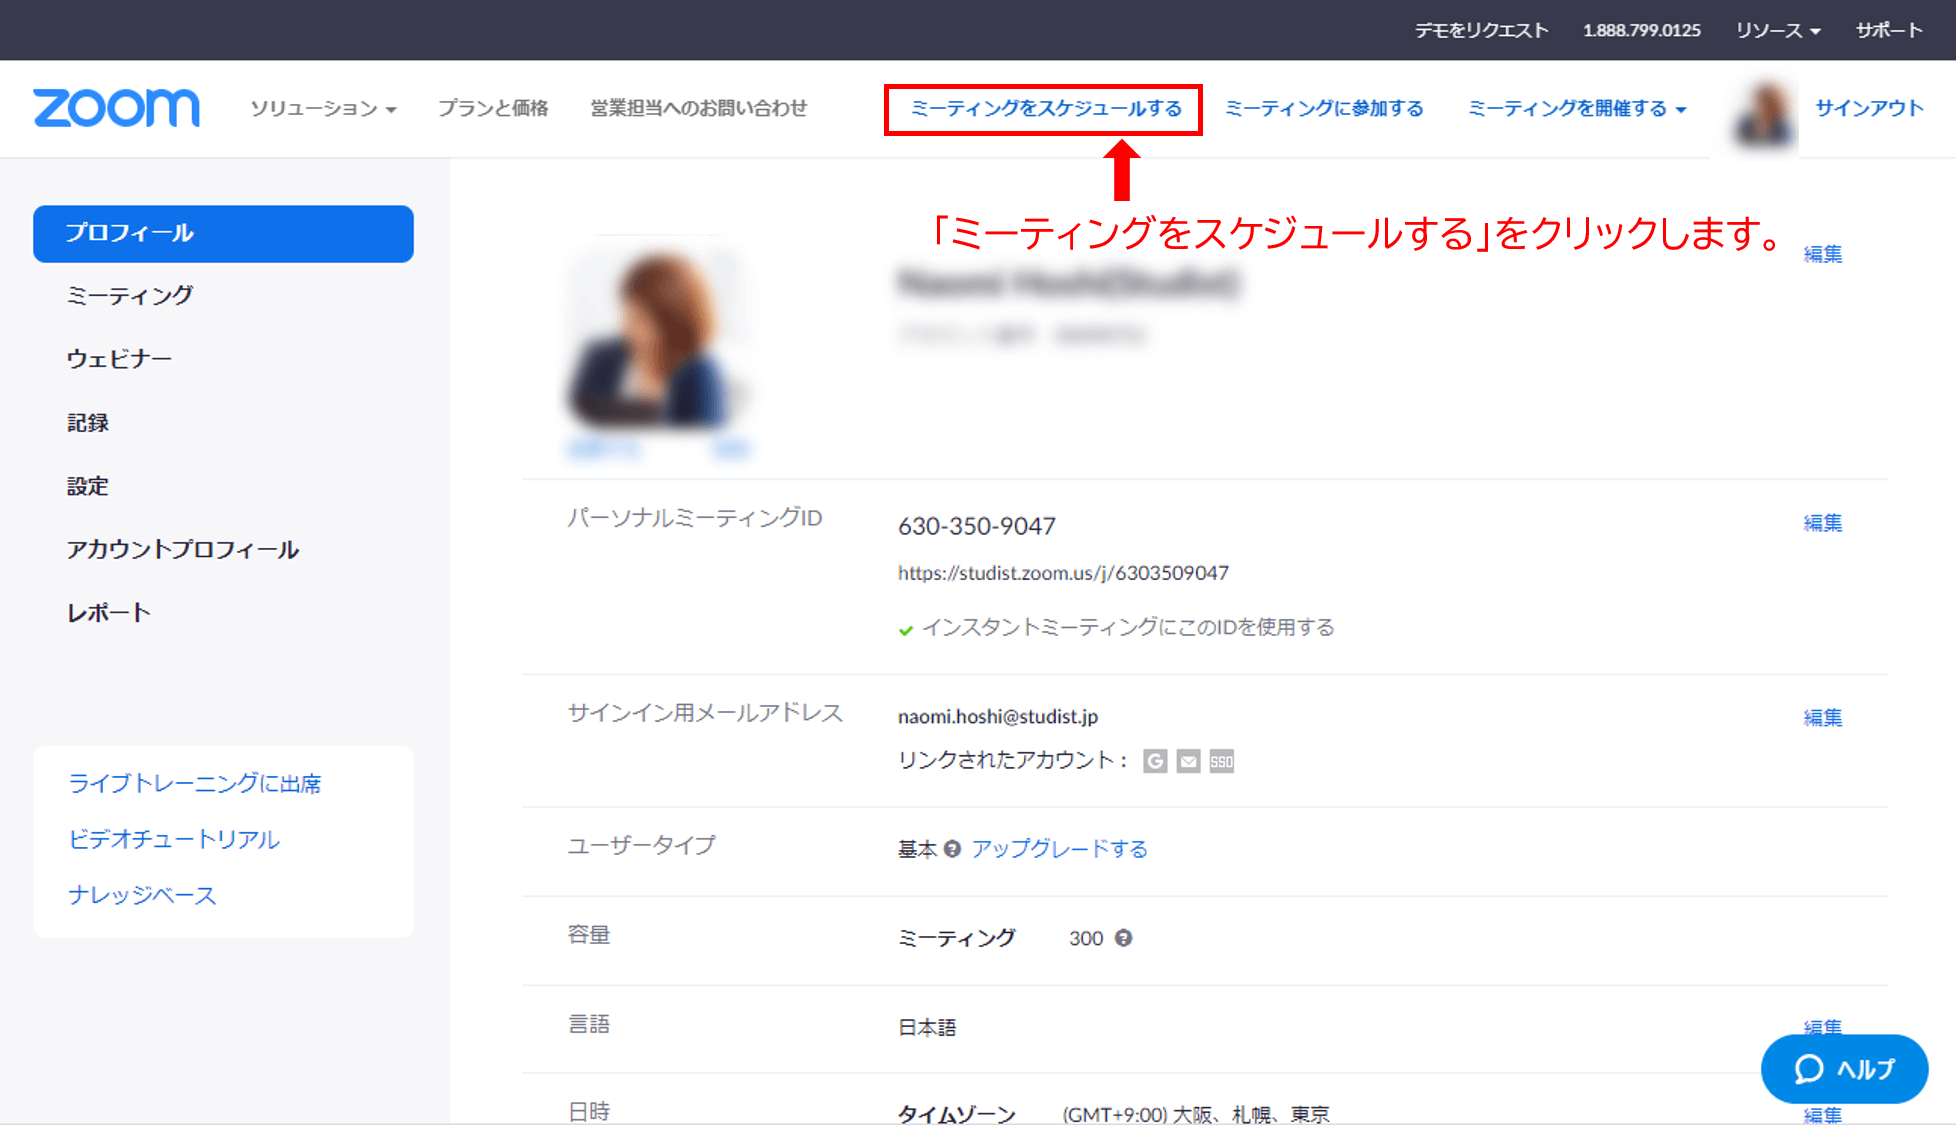Image resolution: width=1956 pixels, height=1125 pixels.
Task: Select ミーティング in sidebar
Action: point(130,296)
